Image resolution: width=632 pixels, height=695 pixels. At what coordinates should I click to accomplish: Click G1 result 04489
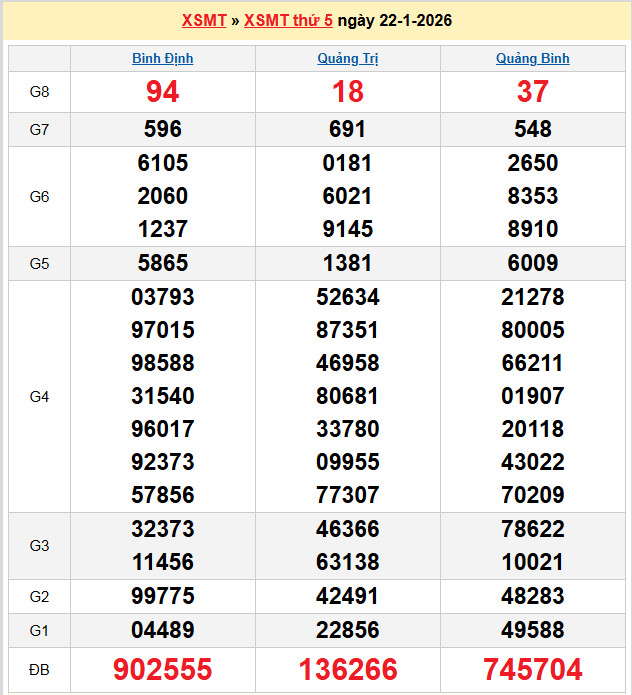[163, 630]
